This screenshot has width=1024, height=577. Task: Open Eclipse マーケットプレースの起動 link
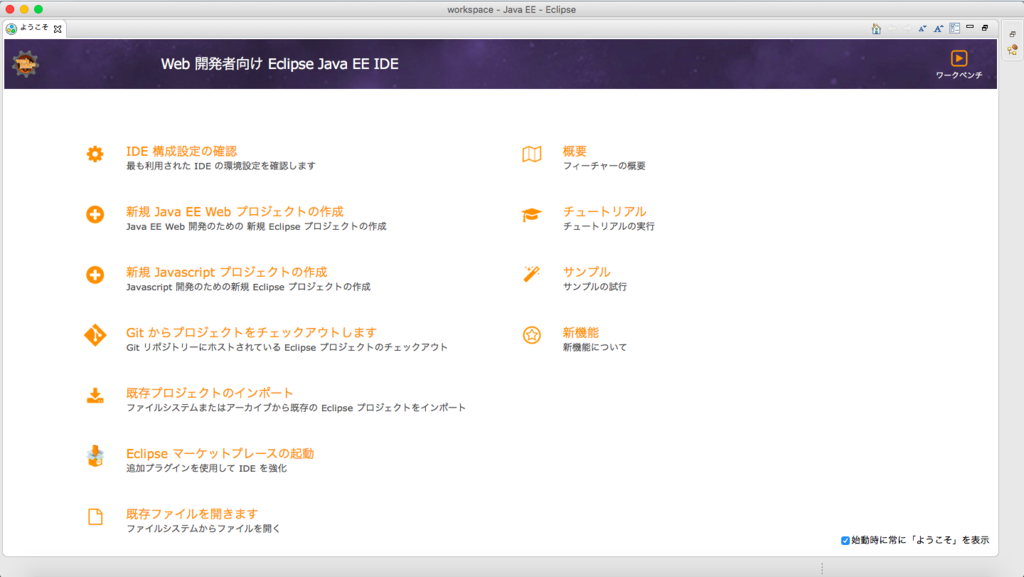pyautogui.click(x=220, y=453)
